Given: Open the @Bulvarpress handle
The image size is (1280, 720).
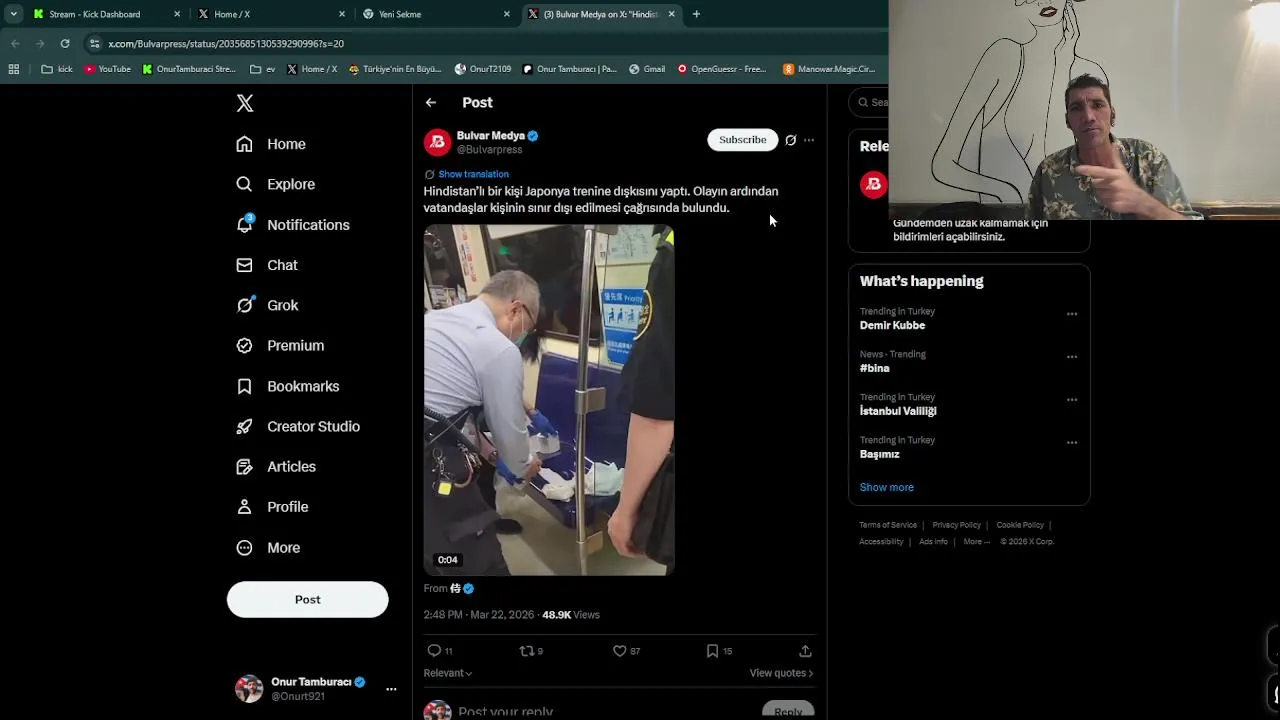Looking at the screenshot, I should [489, 150].
